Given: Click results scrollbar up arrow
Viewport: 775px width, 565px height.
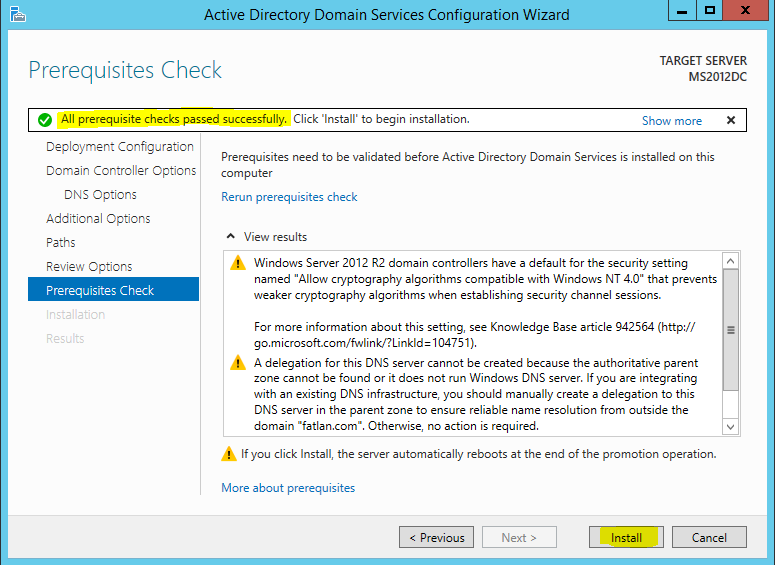Looking at the screenshot, I should (x=731, y=261).
